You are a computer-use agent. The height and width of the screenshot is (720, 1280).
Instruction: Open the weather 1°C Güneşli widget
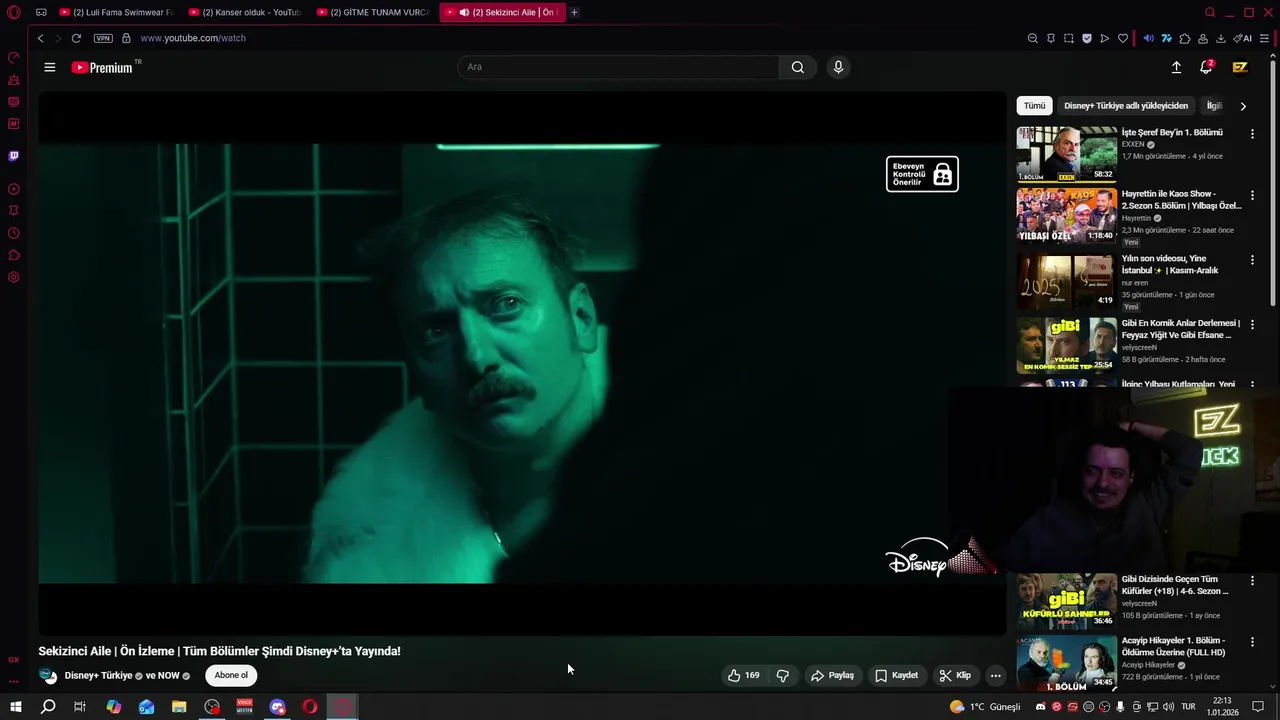click(985, 707)
